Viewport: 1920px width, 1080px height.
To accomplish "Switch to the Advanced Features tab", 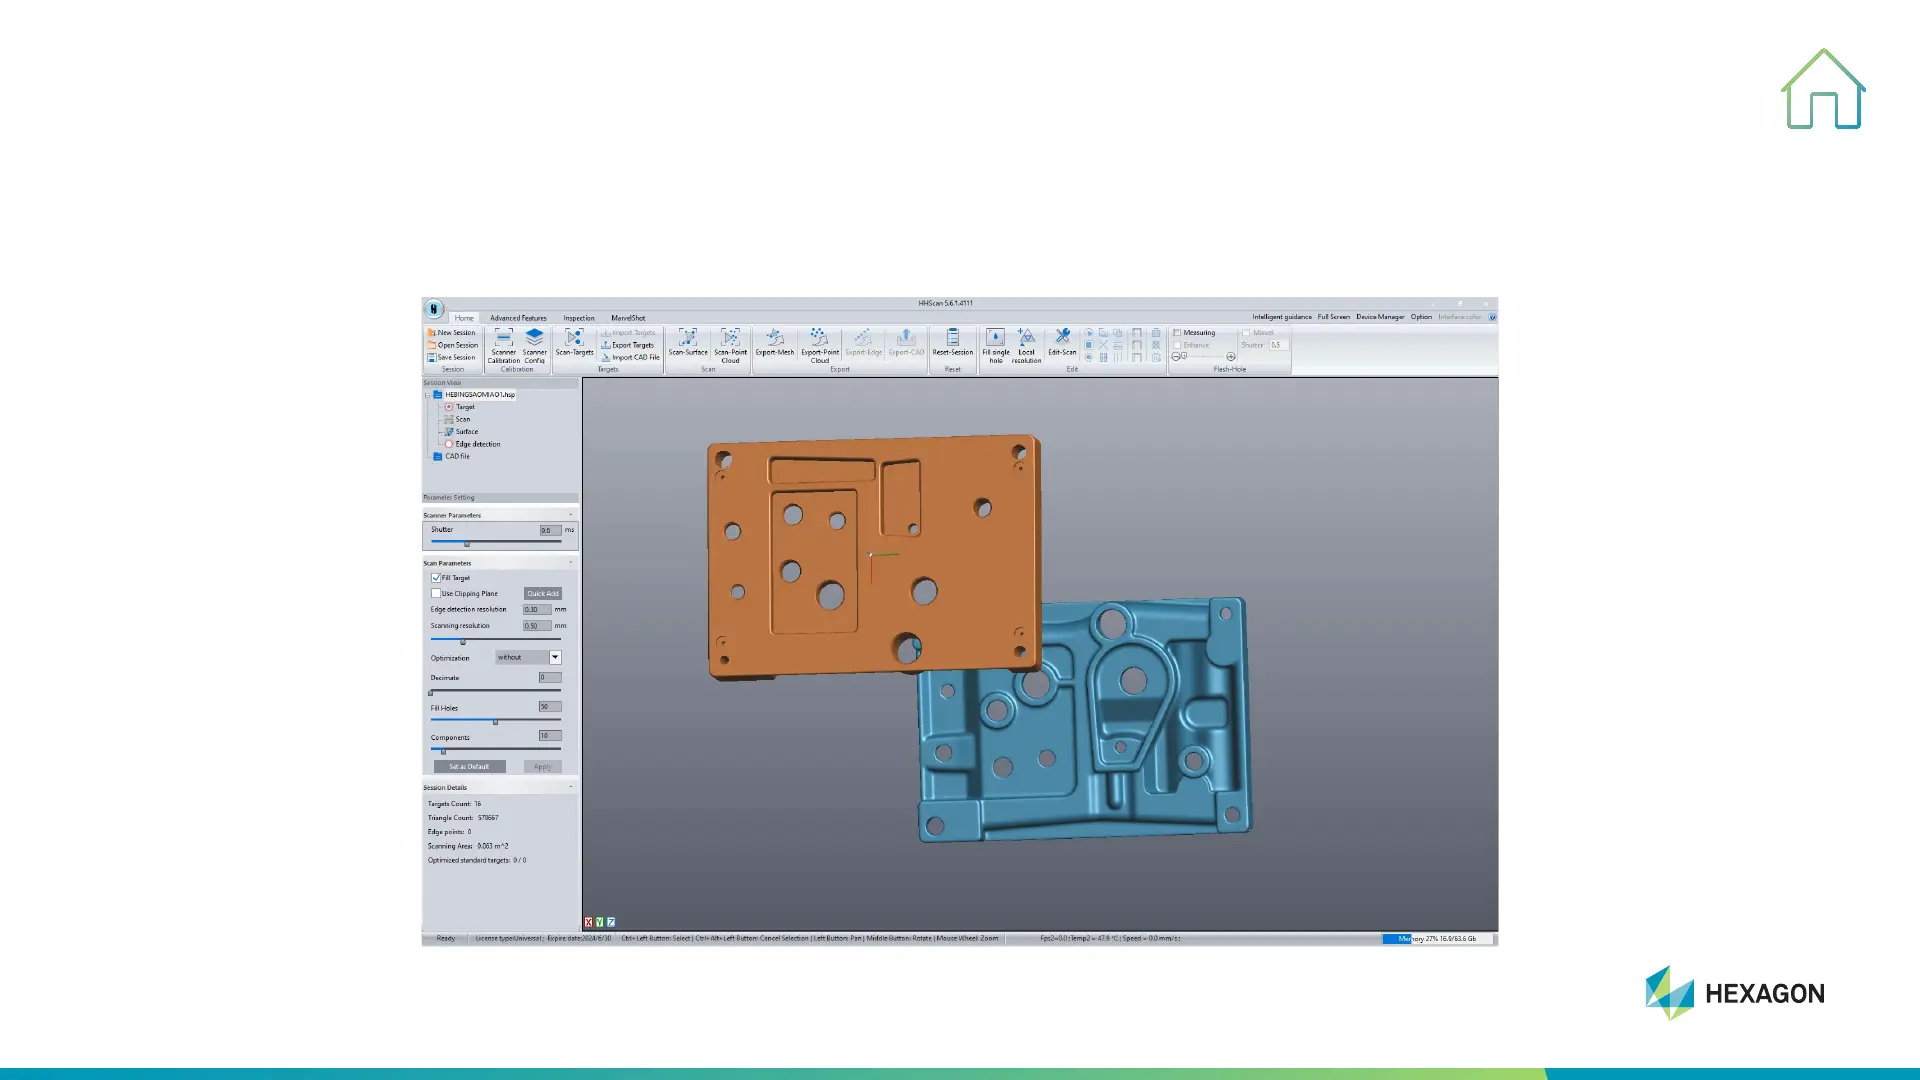I will [518, 318].
